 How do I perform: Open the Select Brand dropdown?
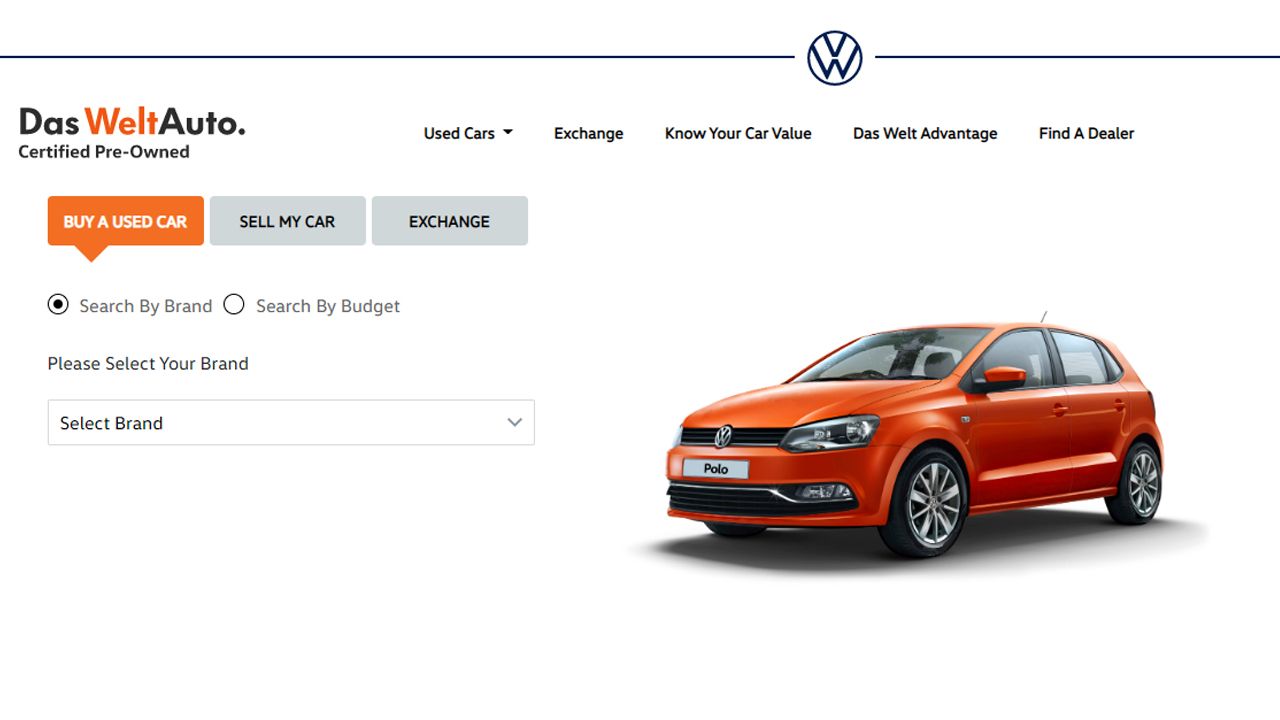coord(291,423)
